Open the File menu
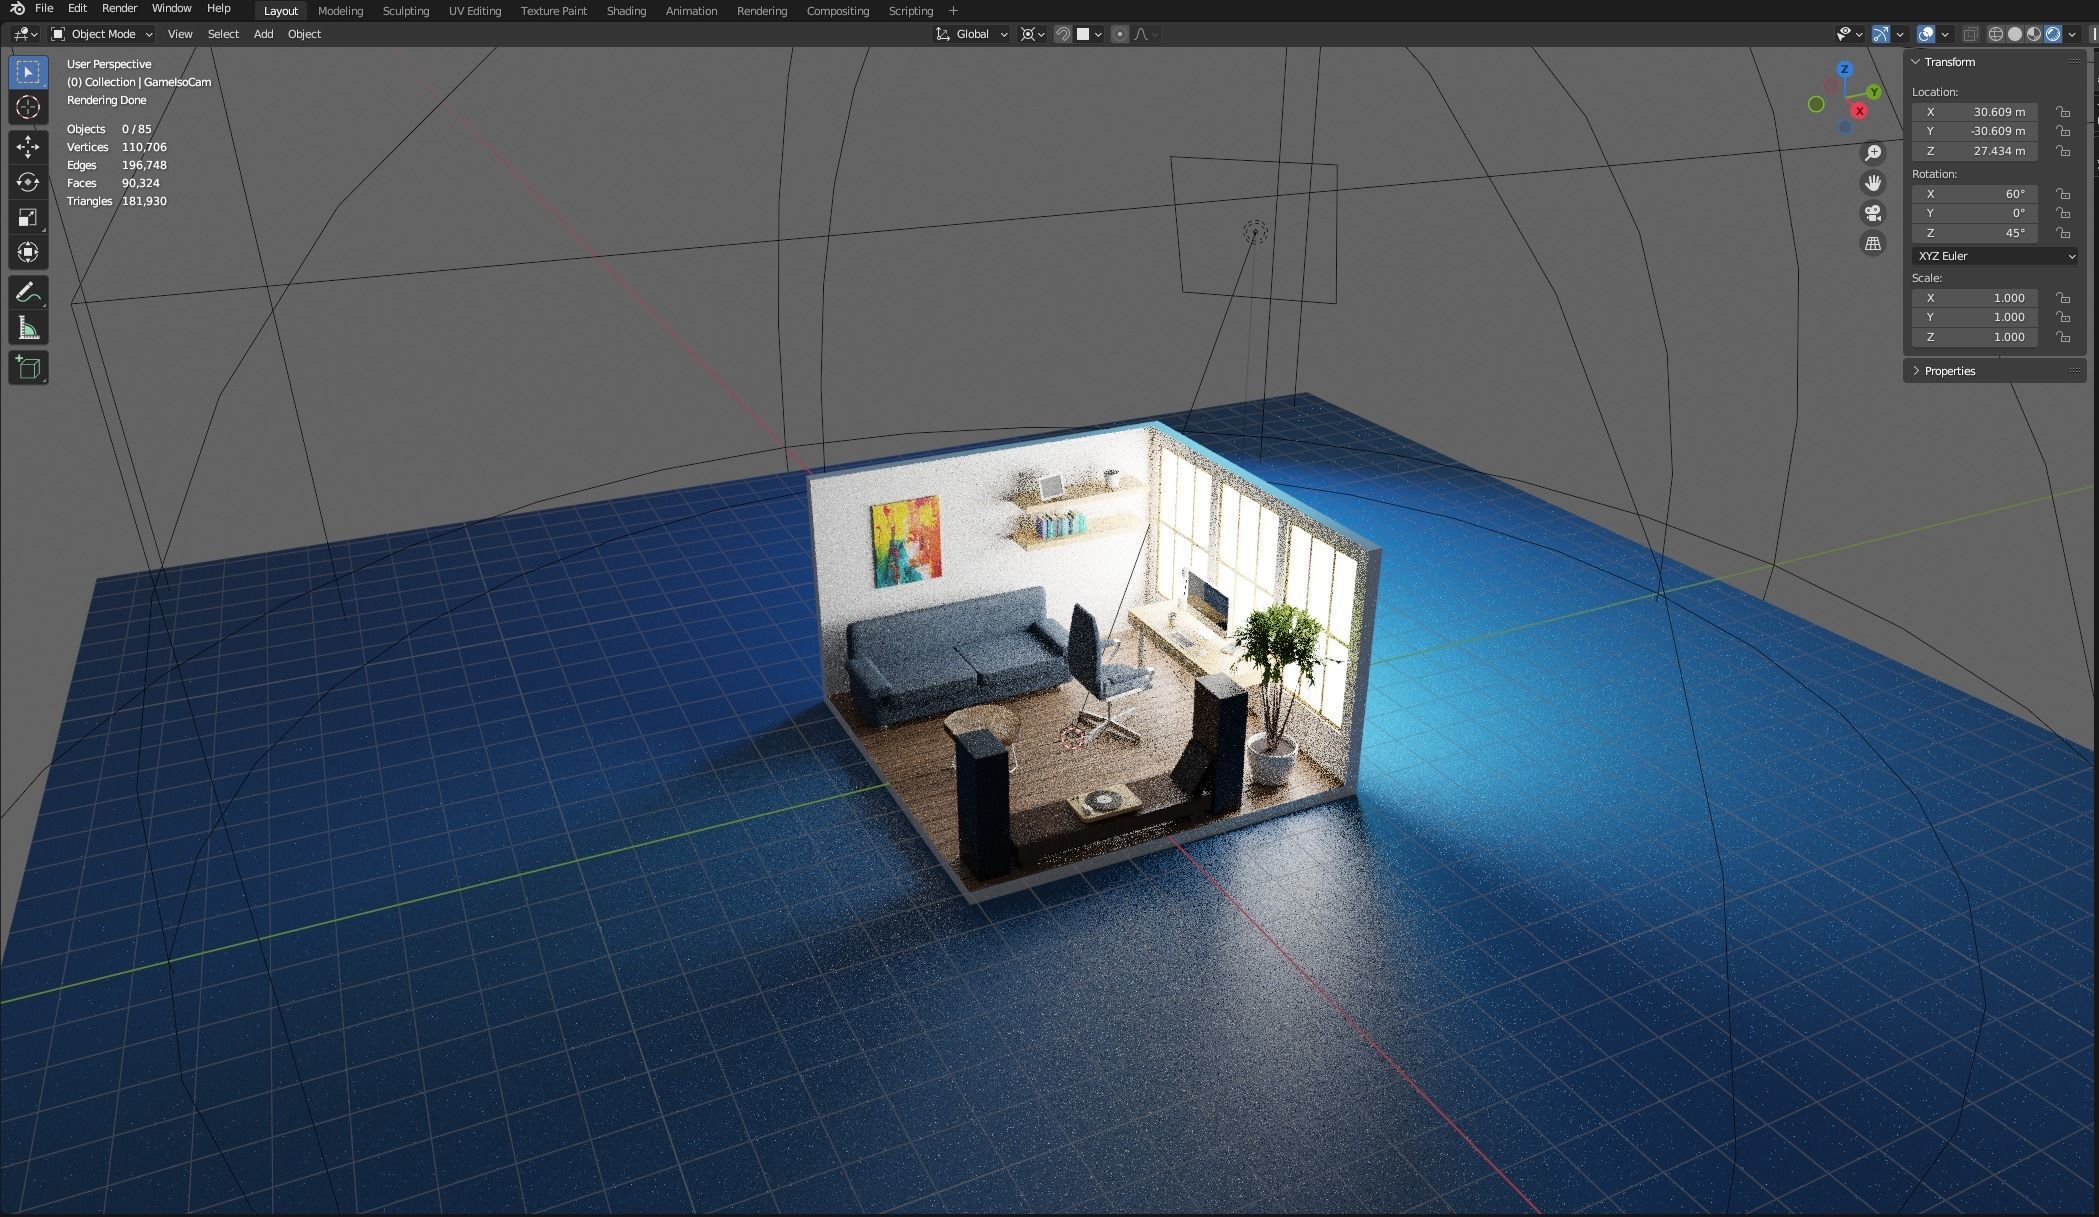This screenshot has height=1217, width=2099. (x=44, y=8)
